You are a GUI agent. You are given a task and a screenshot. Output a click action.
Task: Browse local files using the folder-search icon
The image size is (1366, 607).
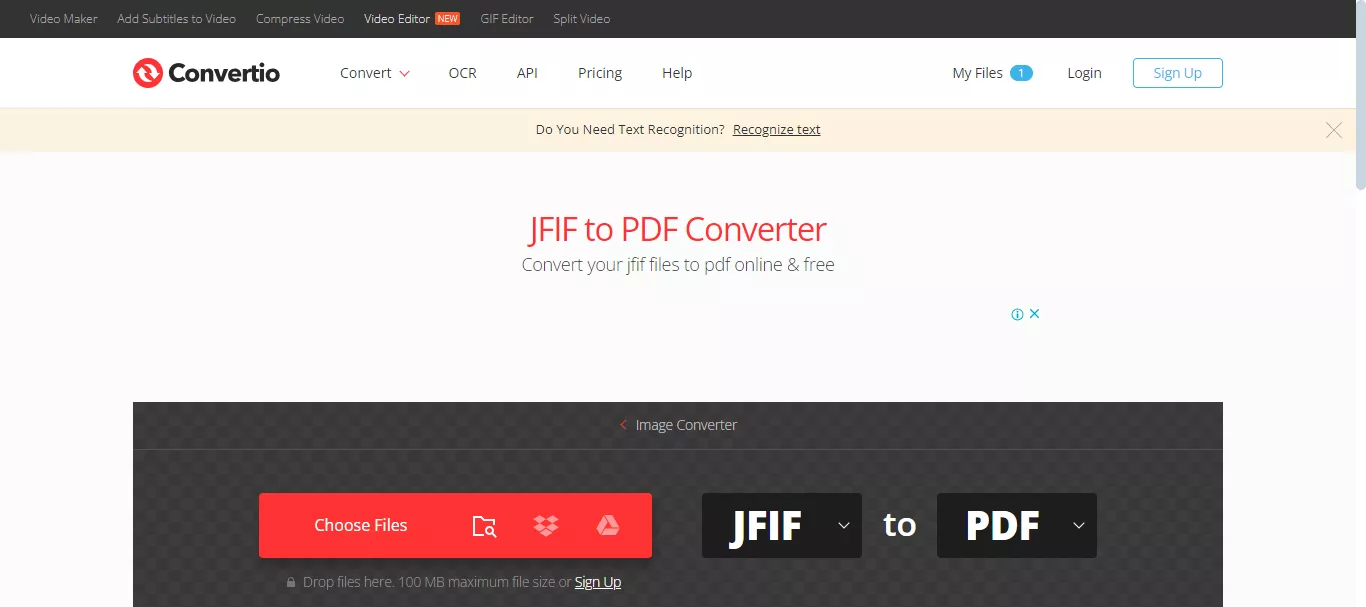(x=484, y=525)
